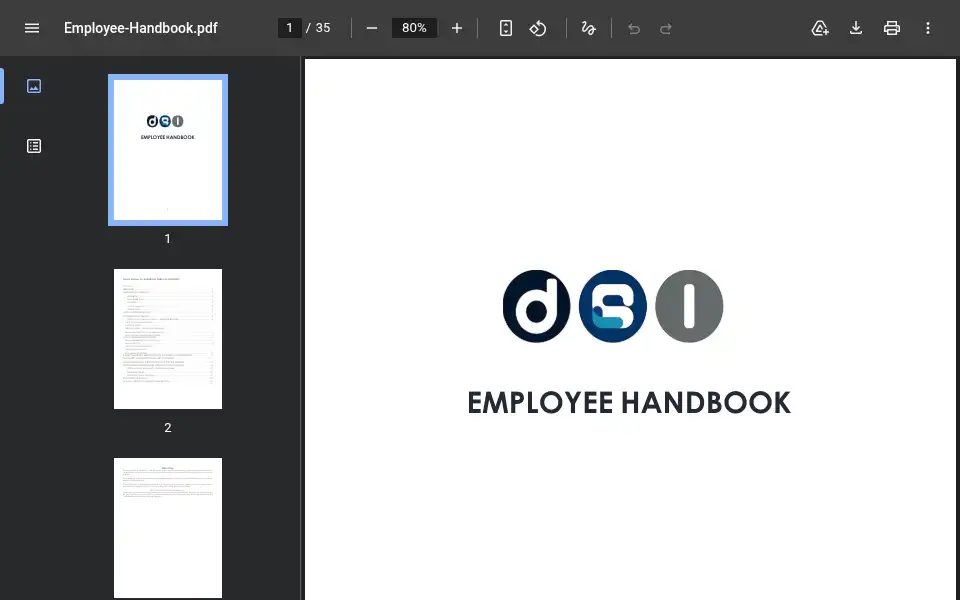Download the Employee-Handbook PDF
960x600 pixels.
click(x=856, y=28)
